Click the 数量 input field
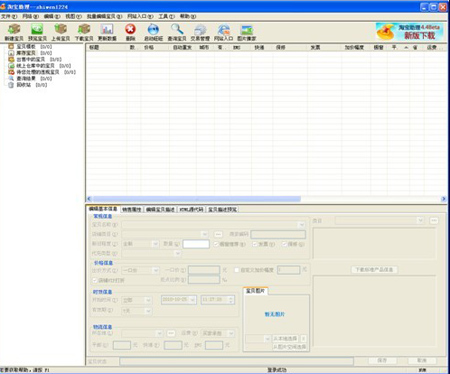Viewport: 450px width, 374px height. coord(196,244)
